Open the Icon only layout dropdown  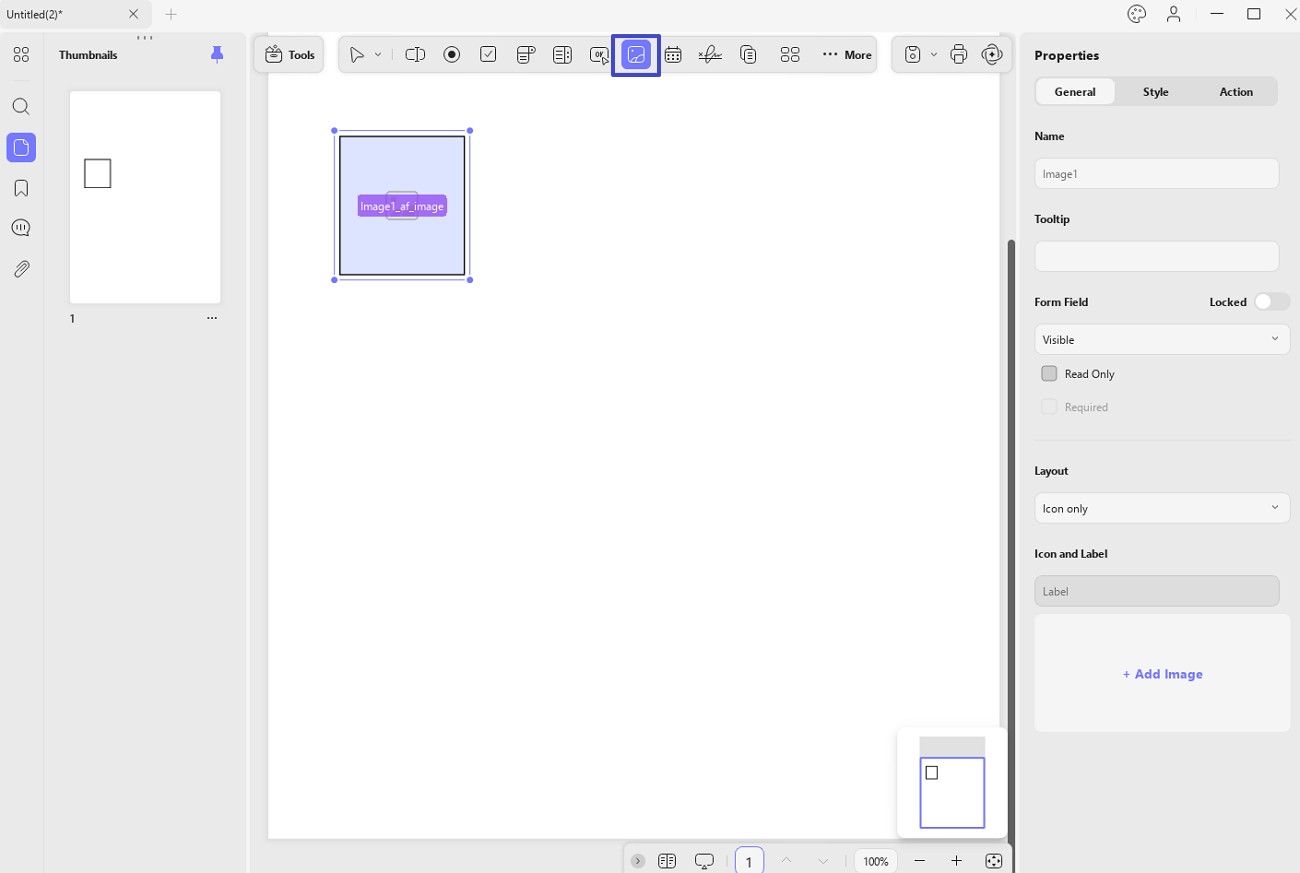(1162, 508)
